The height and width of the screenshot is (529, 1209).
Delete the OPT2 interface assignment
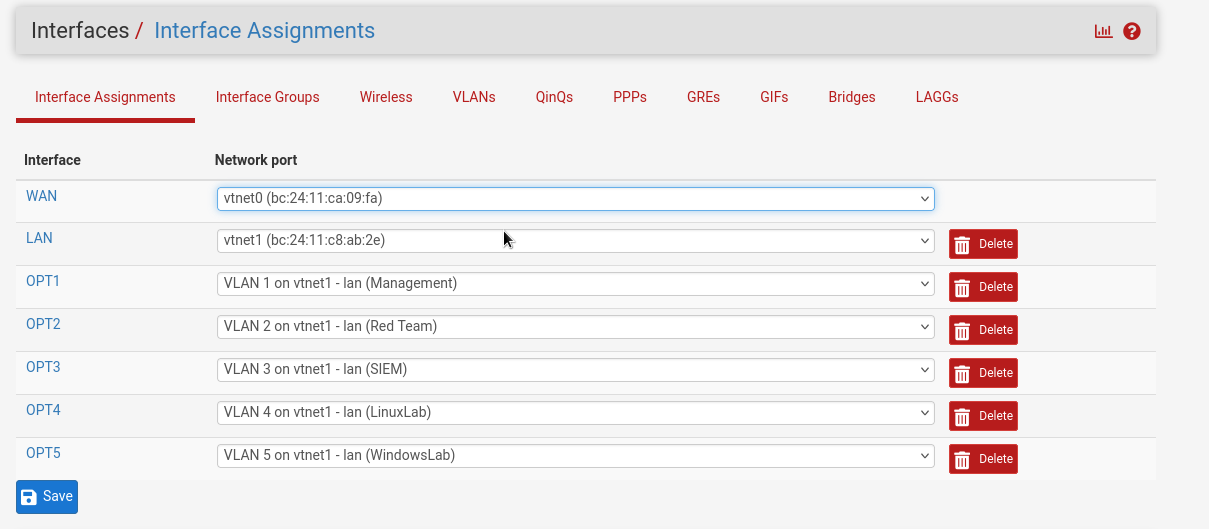(983, 330)
